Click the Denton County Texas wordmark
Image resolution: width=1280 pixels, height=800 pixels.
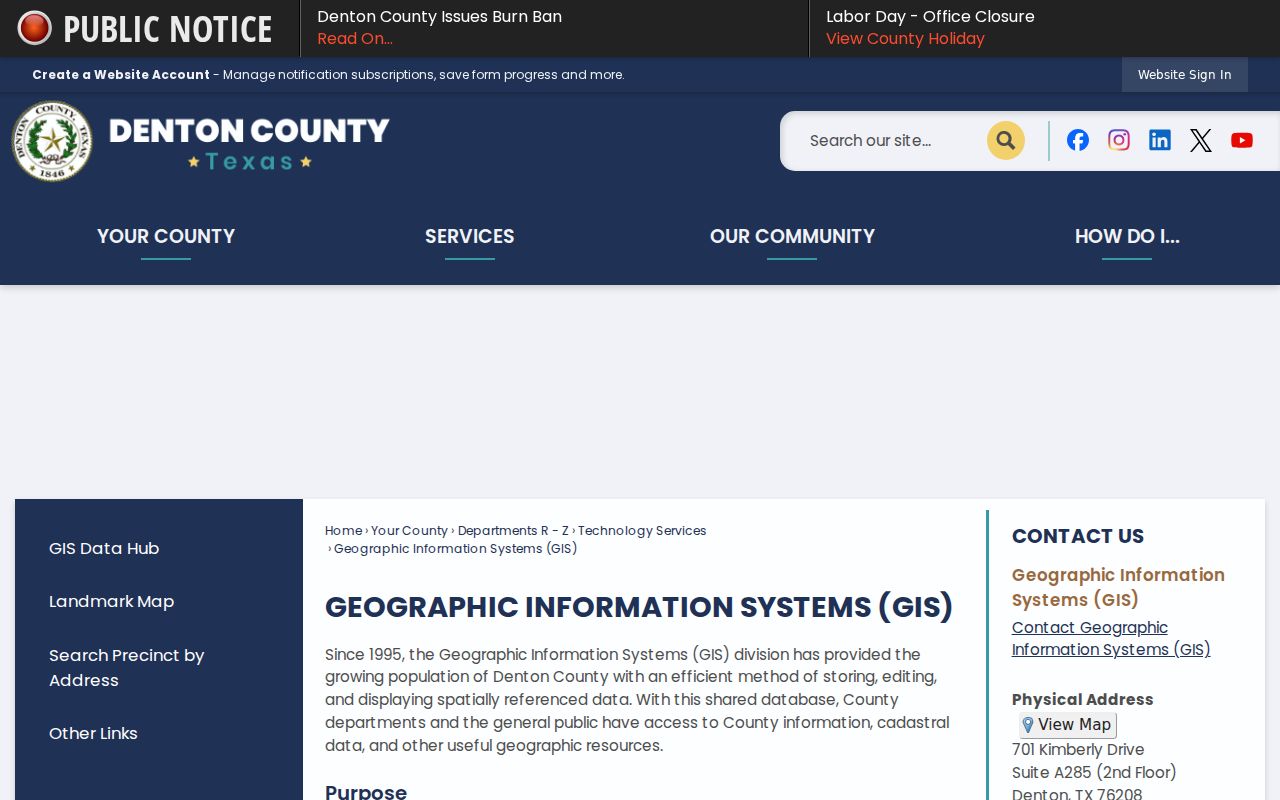(x=249, y=143)
